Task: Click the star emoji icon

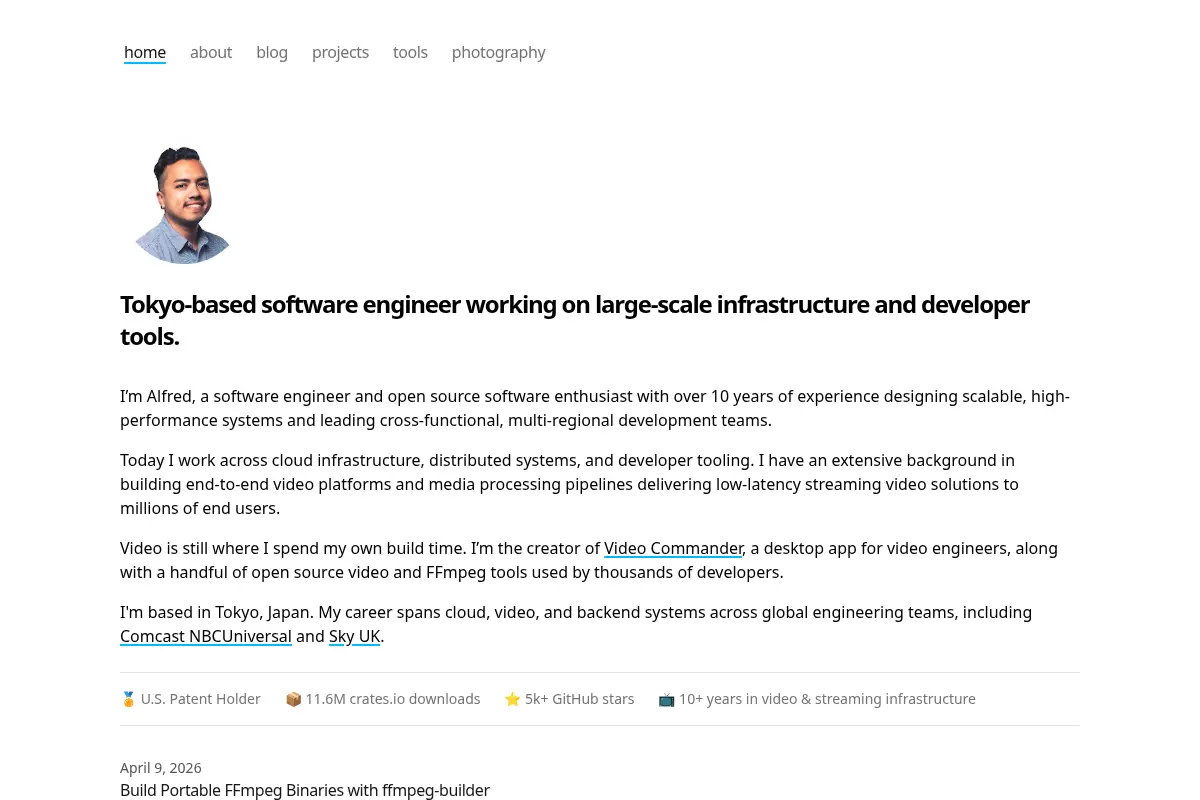Action: tap(512, 699)
